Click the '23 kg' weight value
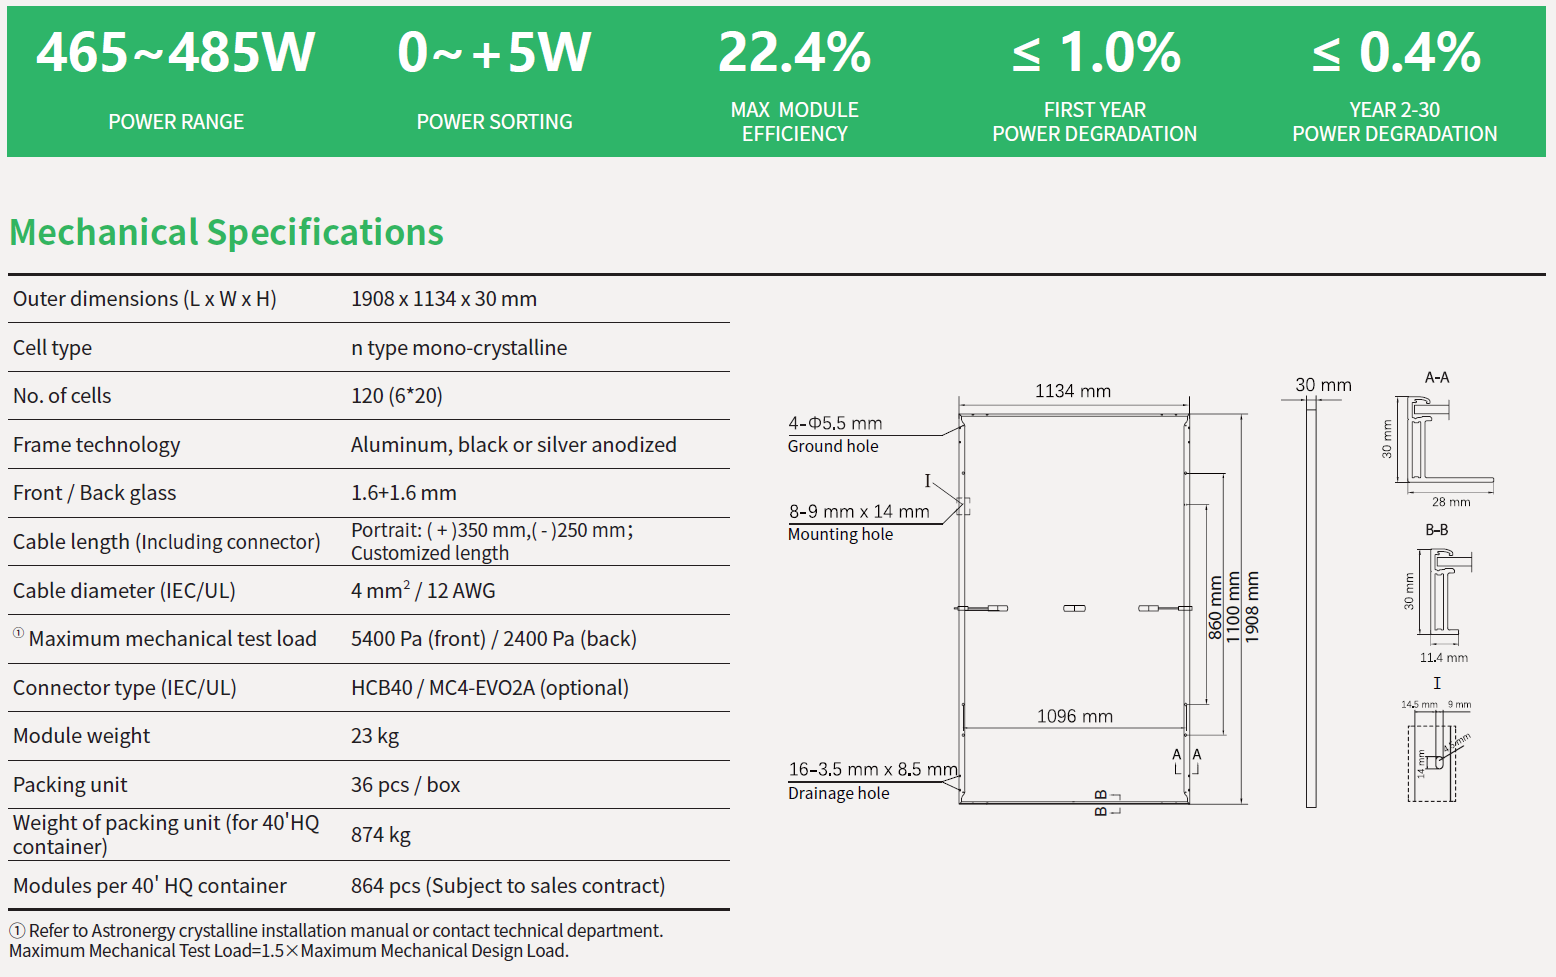The width and height of the screenshot is (1556, 977). (x=375, y=736)
